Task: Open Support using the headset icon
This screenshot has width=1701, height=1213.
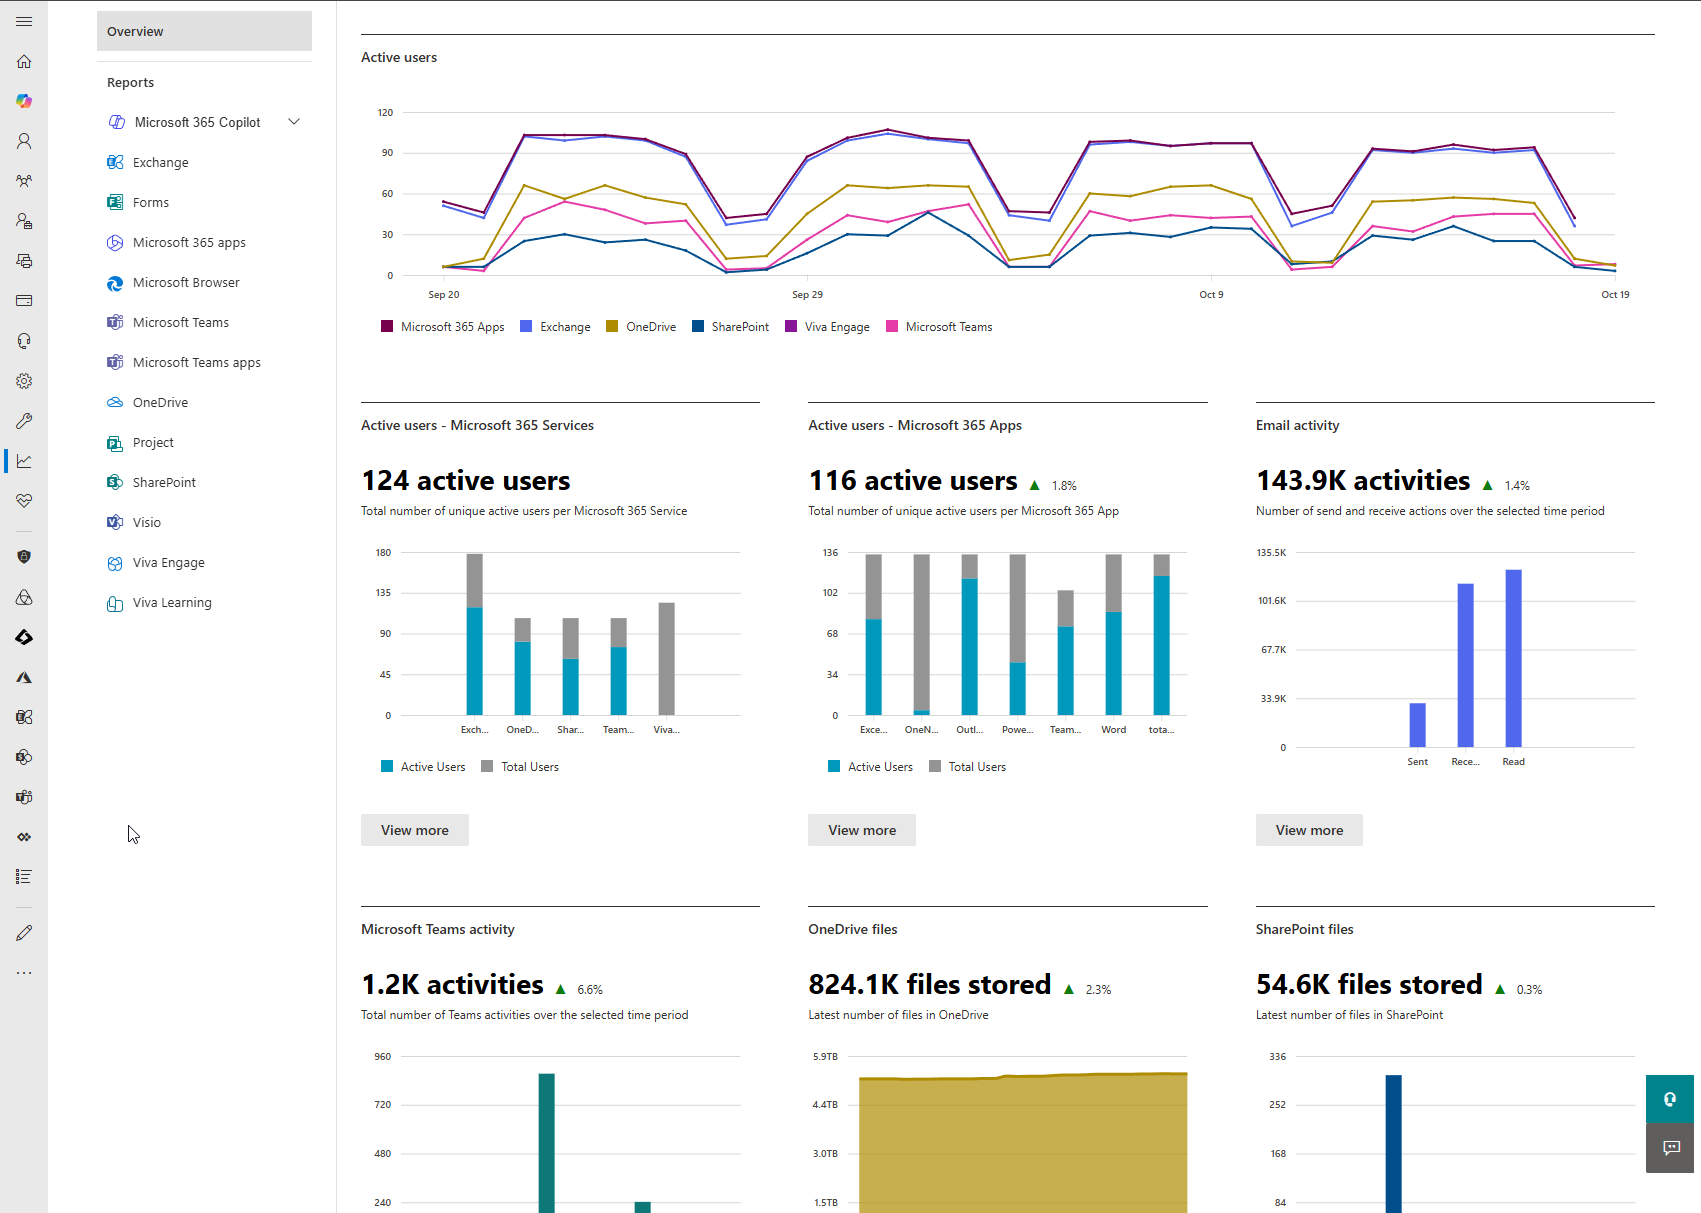Action: coord(24,340)
